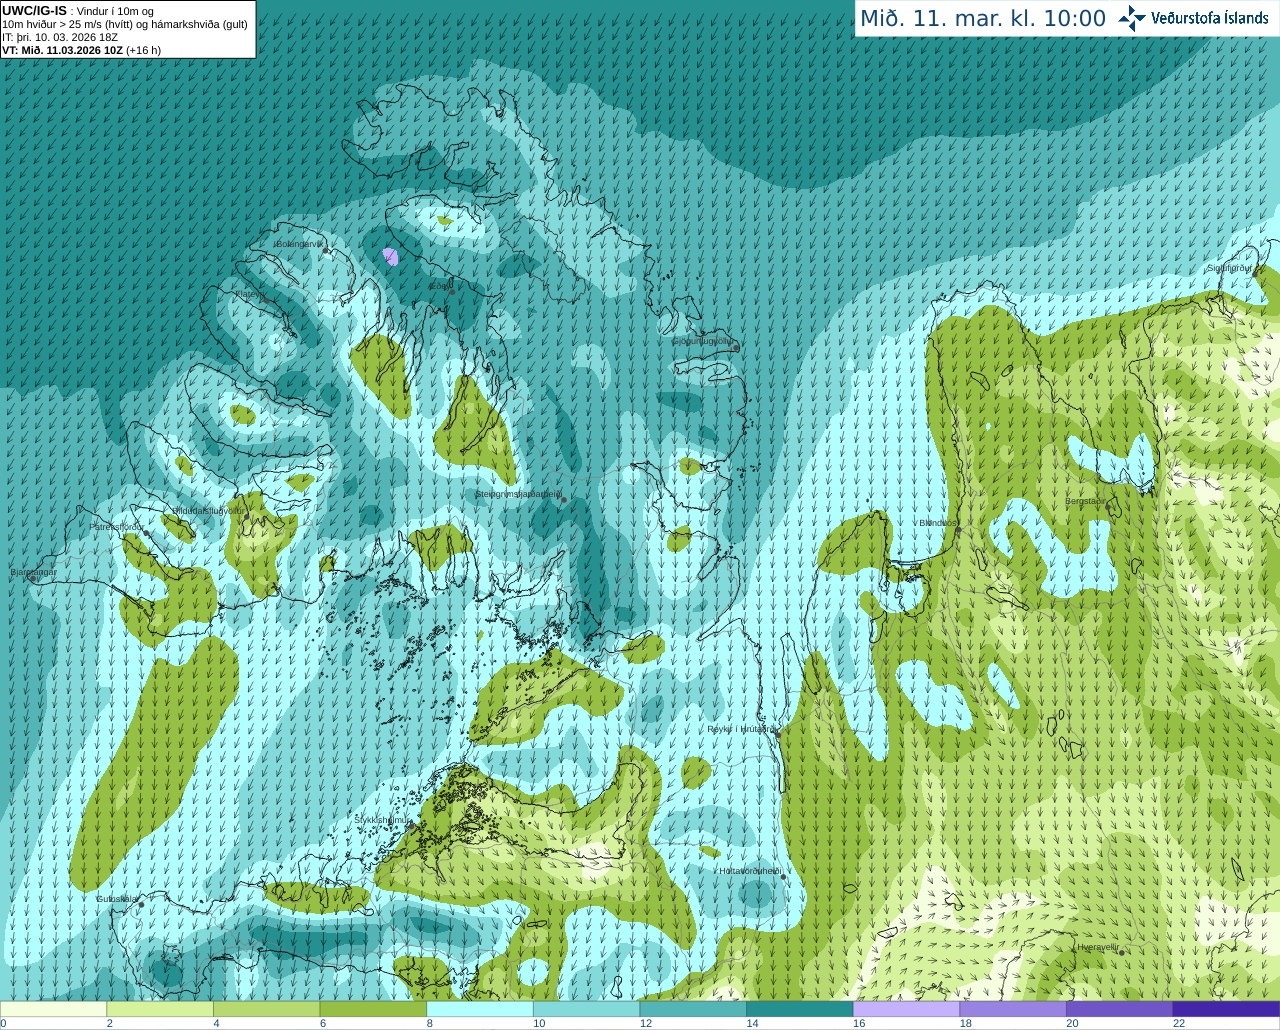Click the Steingrímsfjarðarheiði station marker
1280x1030 pixels.
[x=563, y=499]
